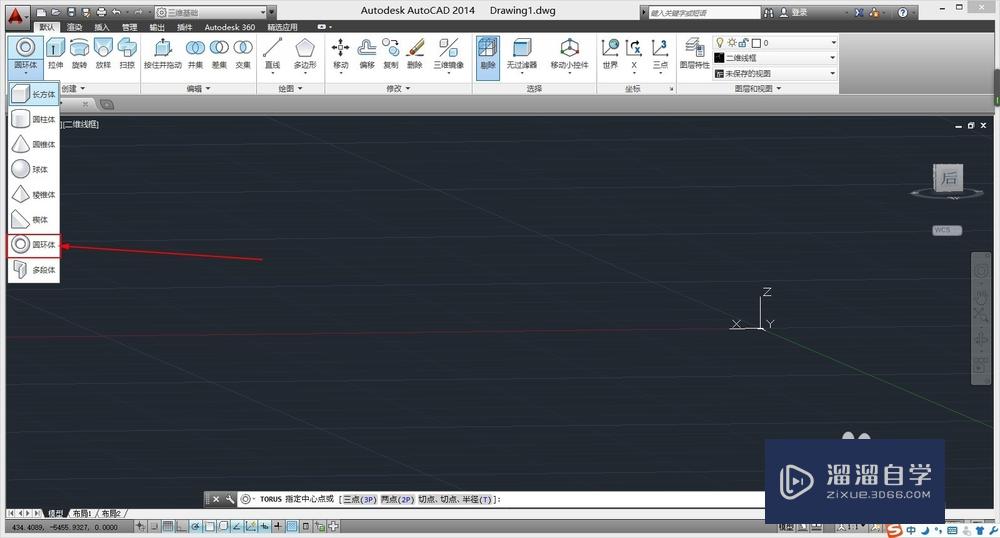Open the 二维线框 visual style dropdown
The image size is (1000, 538).
point(833,58)
